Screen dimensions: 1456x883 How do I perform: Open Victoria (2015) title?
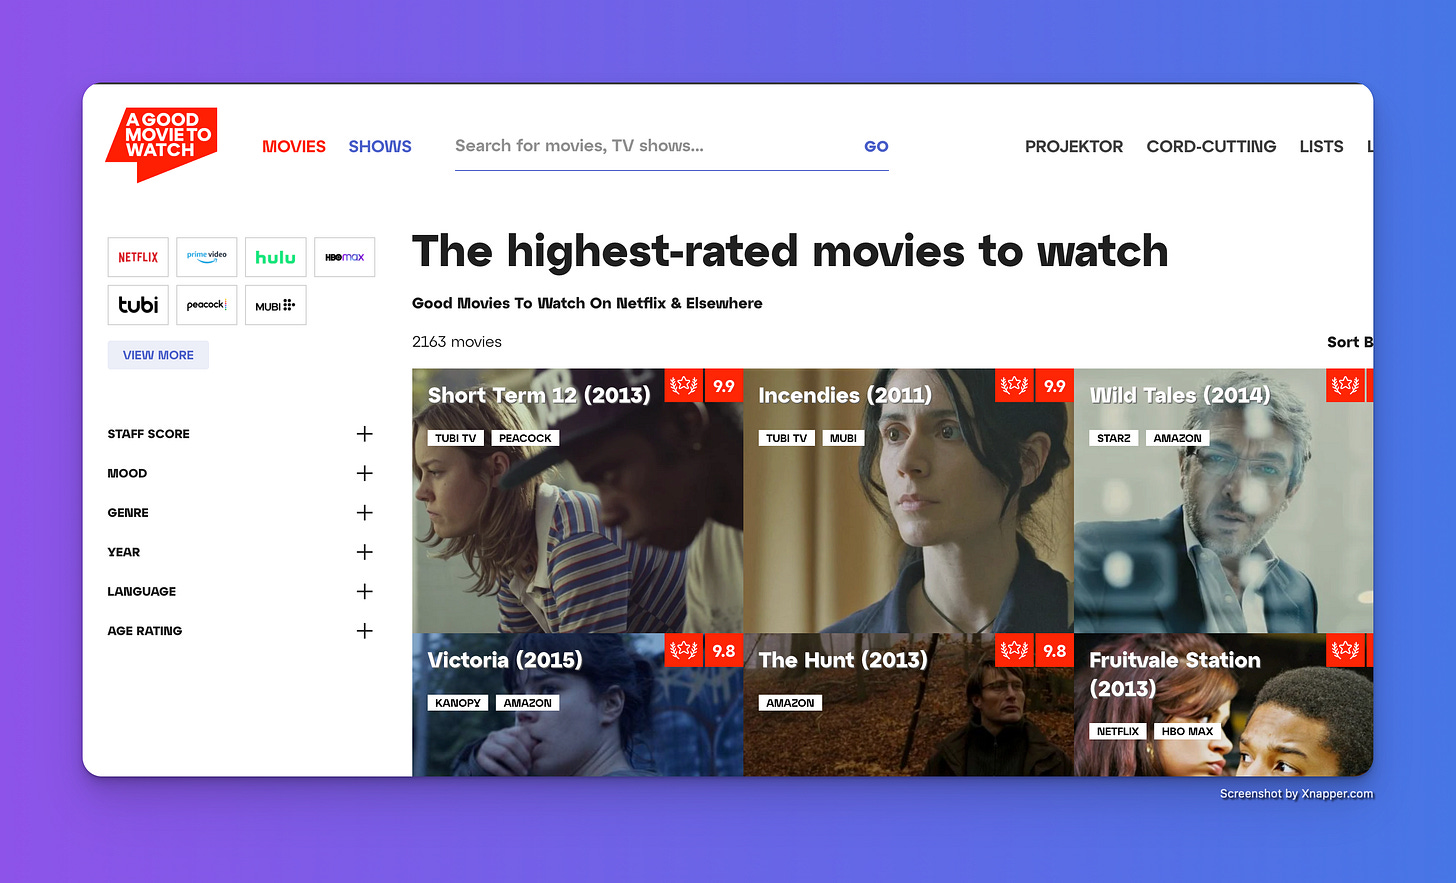point(505,660)
